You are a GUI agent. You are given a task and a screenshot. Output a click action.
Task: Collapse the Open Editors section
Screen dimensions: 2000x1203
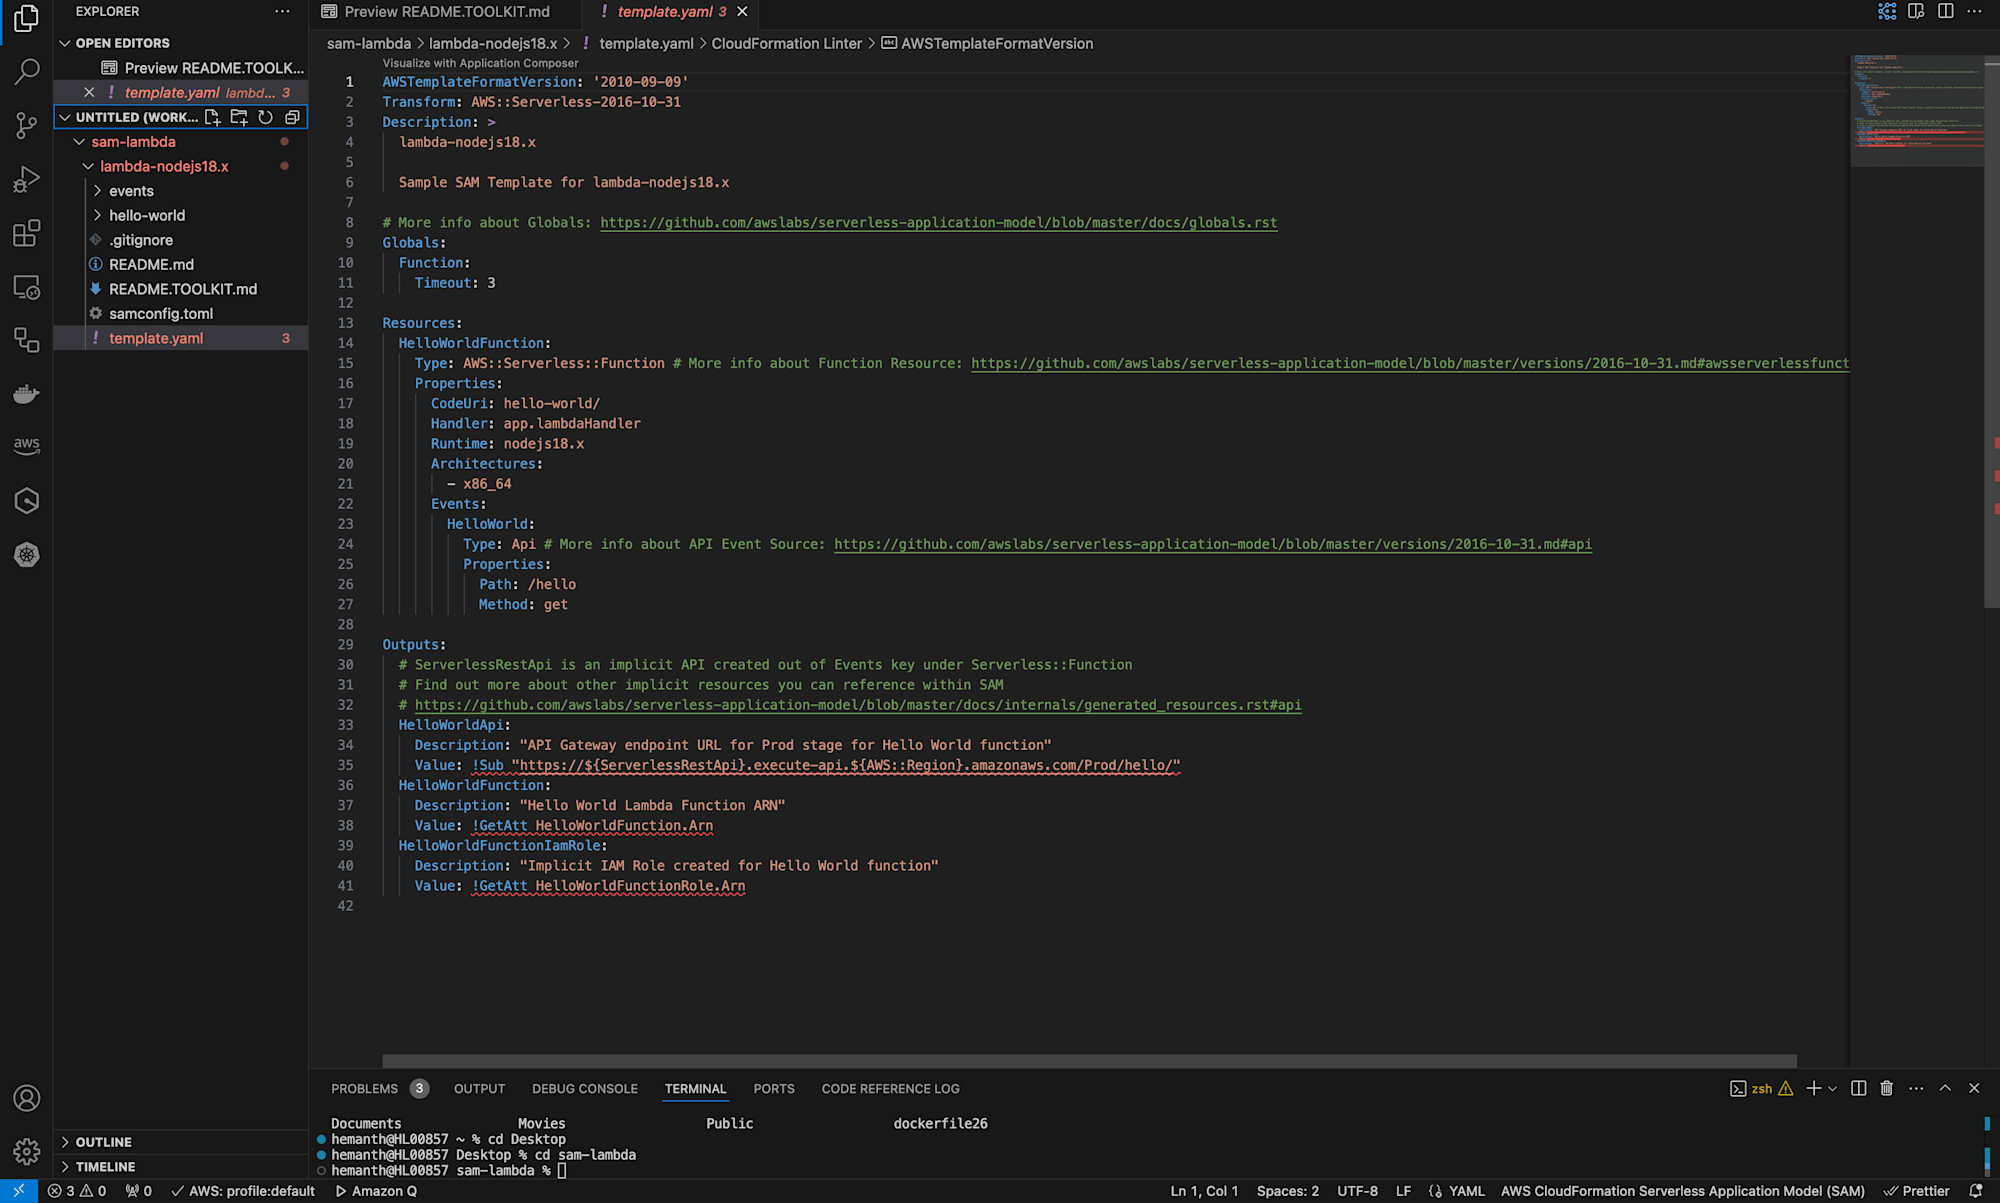coord(65,43)
